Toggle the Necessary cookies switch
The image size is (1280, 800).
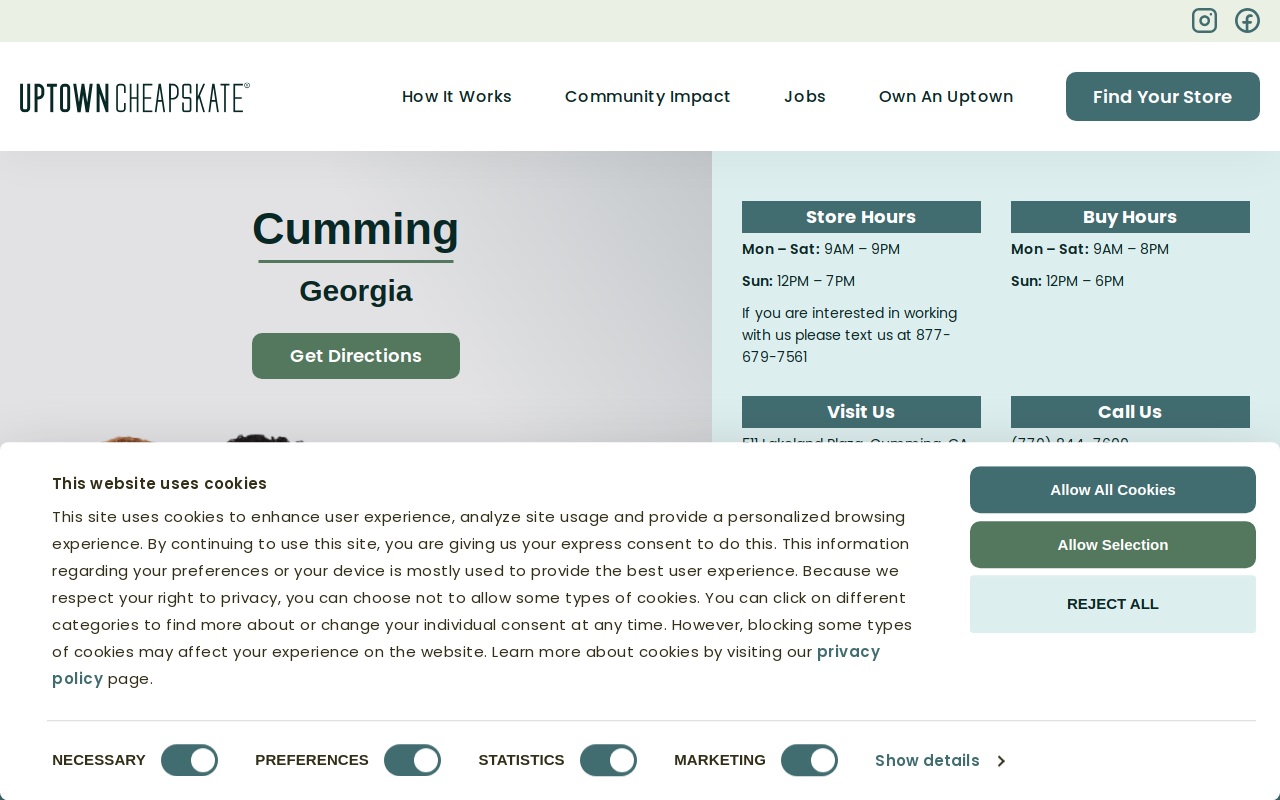(x=189, y=760)
